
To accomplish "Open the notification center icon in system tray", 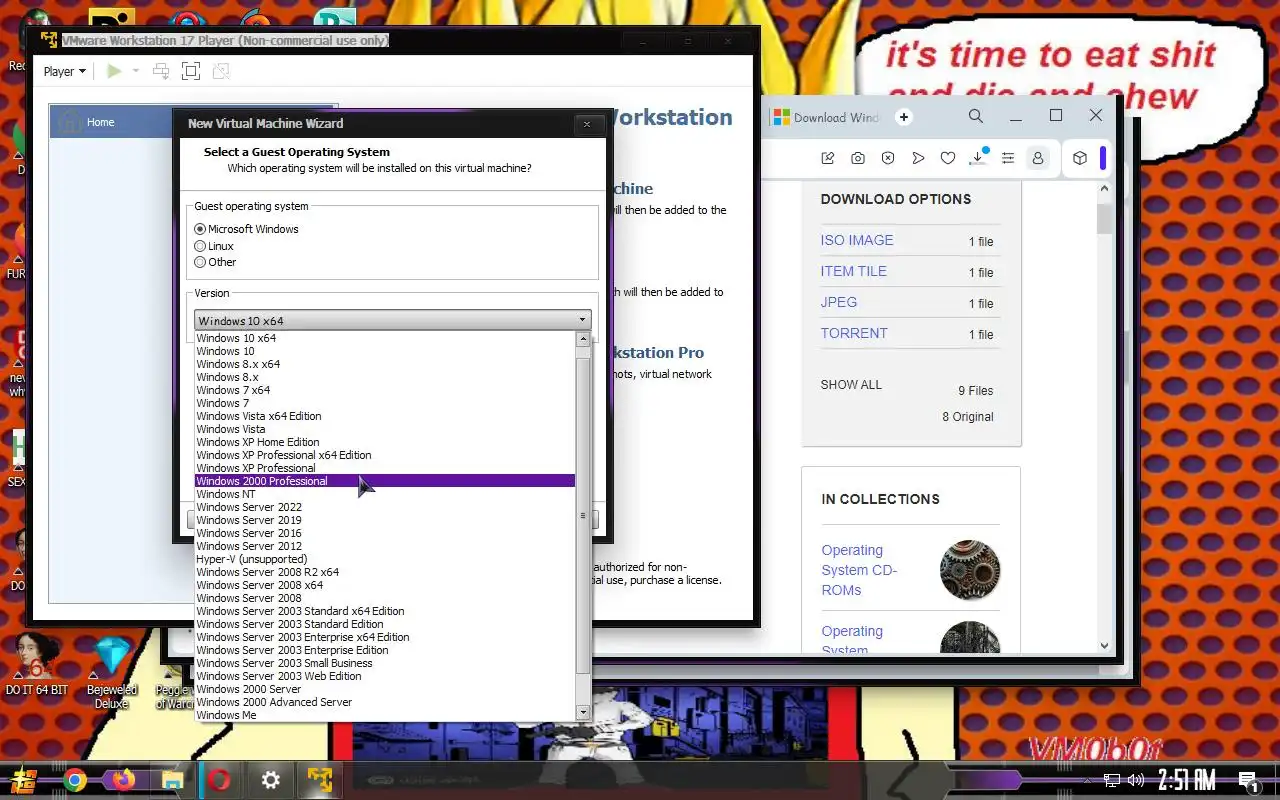I will click(1248, 780).
